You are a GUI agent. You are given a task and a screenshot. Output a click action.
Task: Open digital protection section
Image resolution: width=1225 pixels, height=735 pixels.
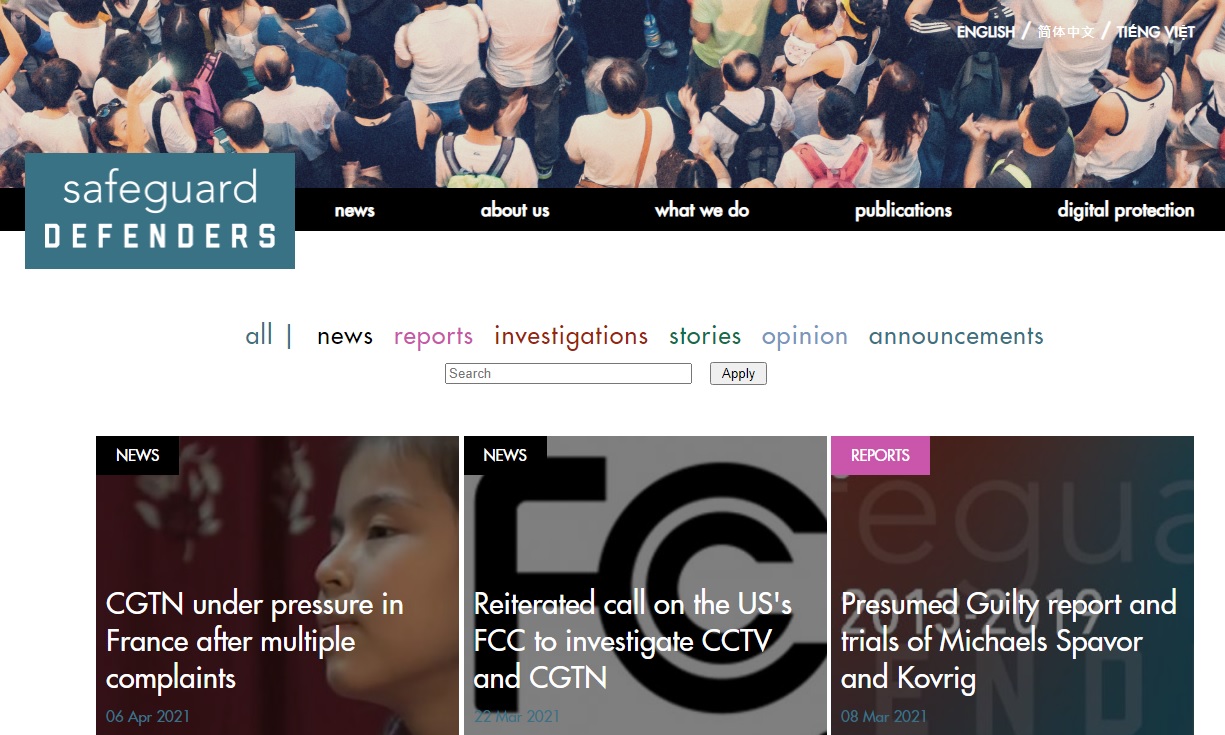(x=1126, y=210)
